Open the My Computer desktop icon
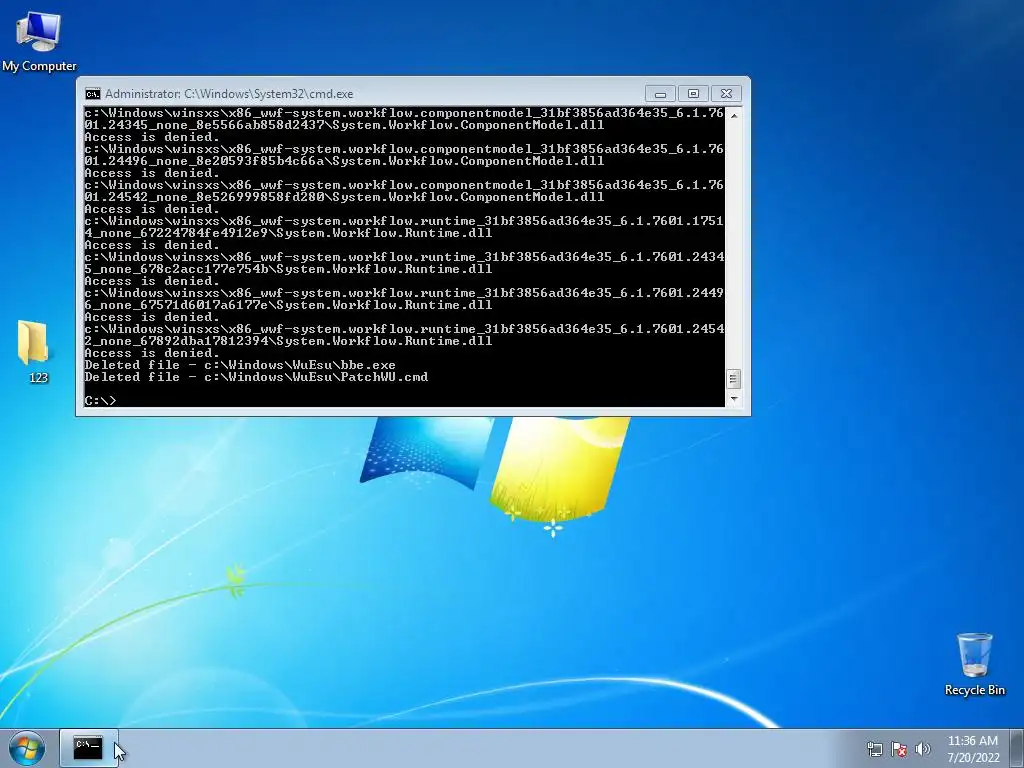Screen dimensions: 1024x768 tap(39, 41)
